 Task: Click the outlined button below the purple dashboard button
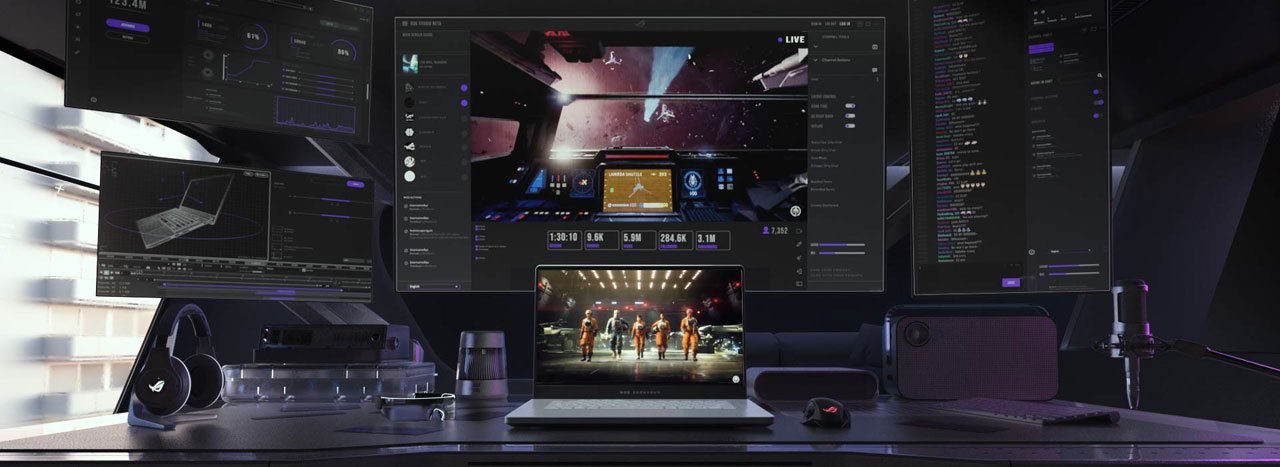[127, 38]
